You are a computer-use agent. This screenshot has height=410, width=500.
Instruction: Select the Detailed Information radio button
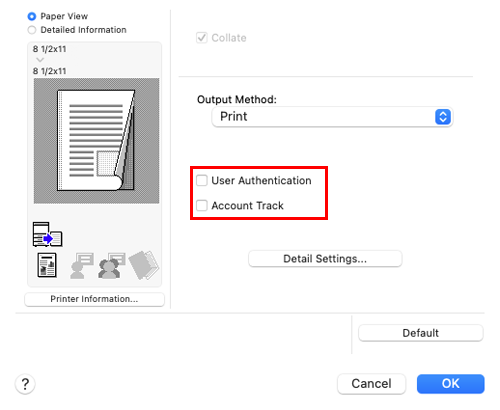[x=32, y=30]
